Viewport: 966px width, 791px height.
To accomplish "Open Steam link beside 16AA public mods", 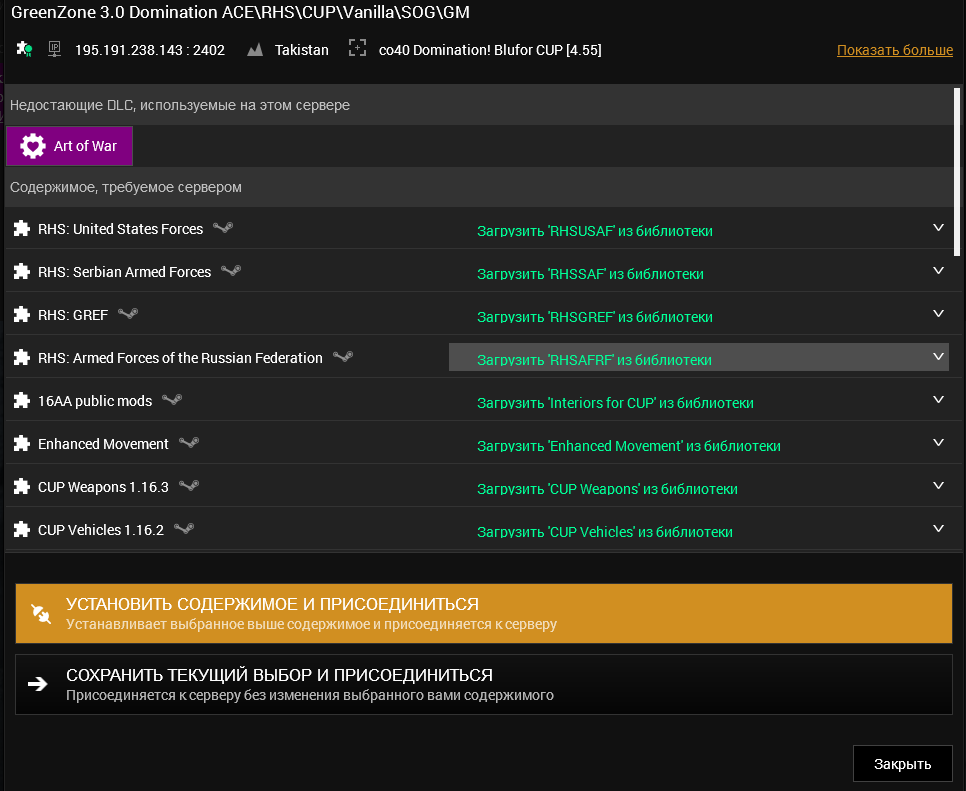I will pyautogui.click(x=172, y=400).
